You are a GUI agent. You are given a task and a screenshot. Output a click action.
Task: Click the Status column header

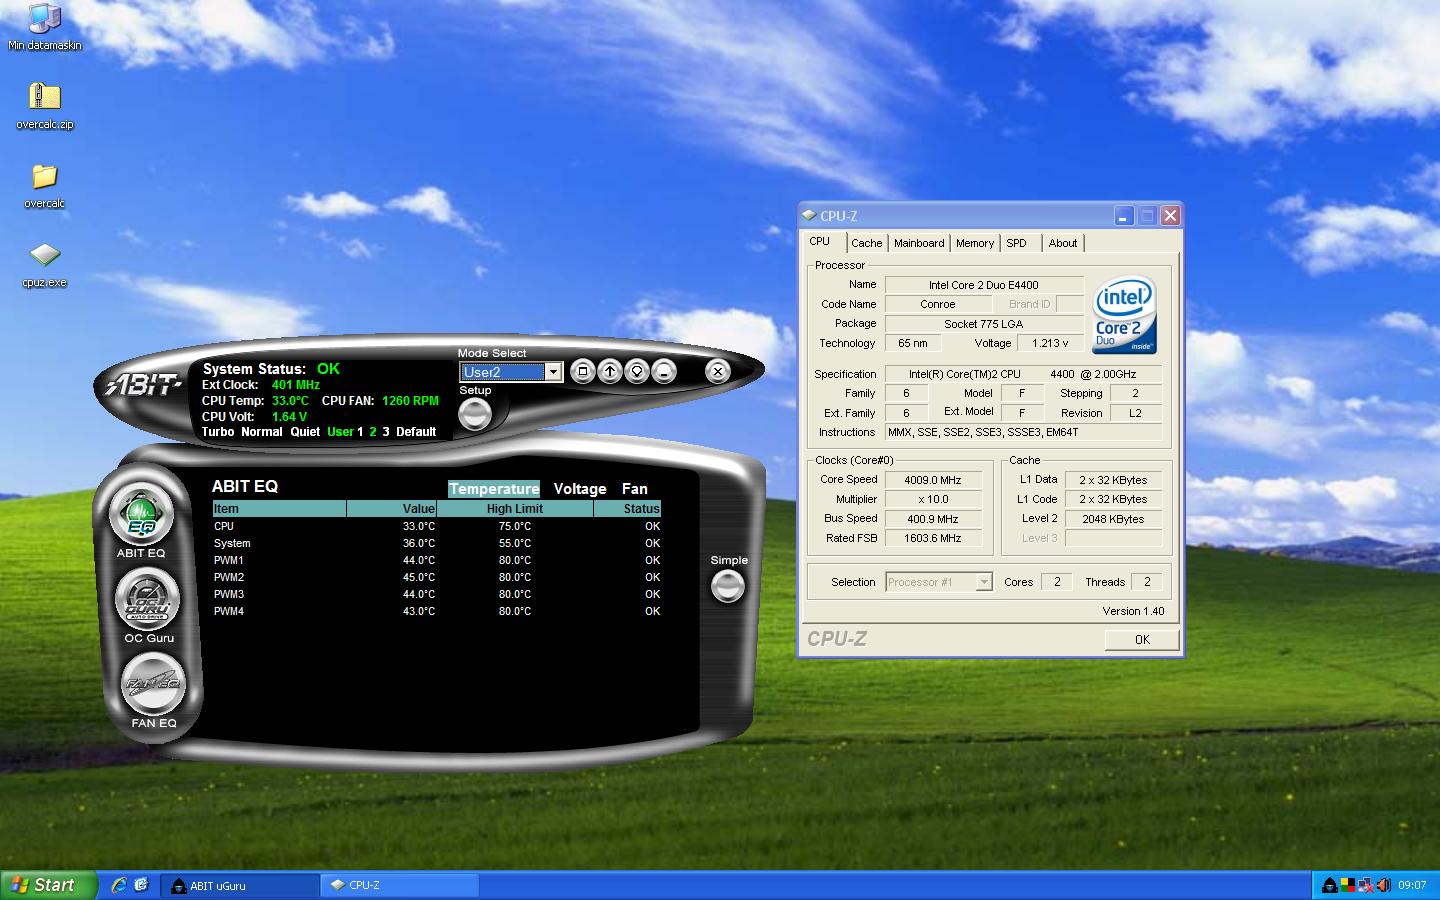pos(628,509)
